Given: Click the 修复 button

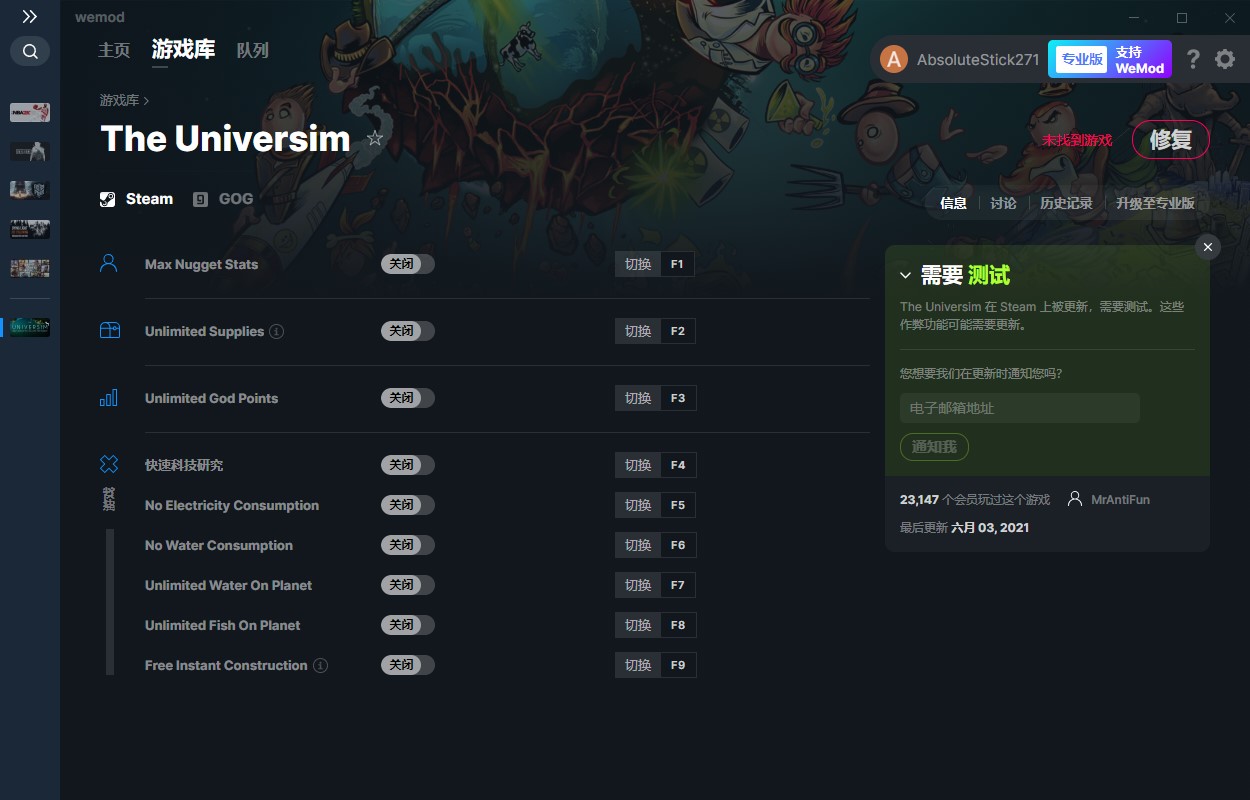Looking at the screenshot, I should click(1171, 140).
